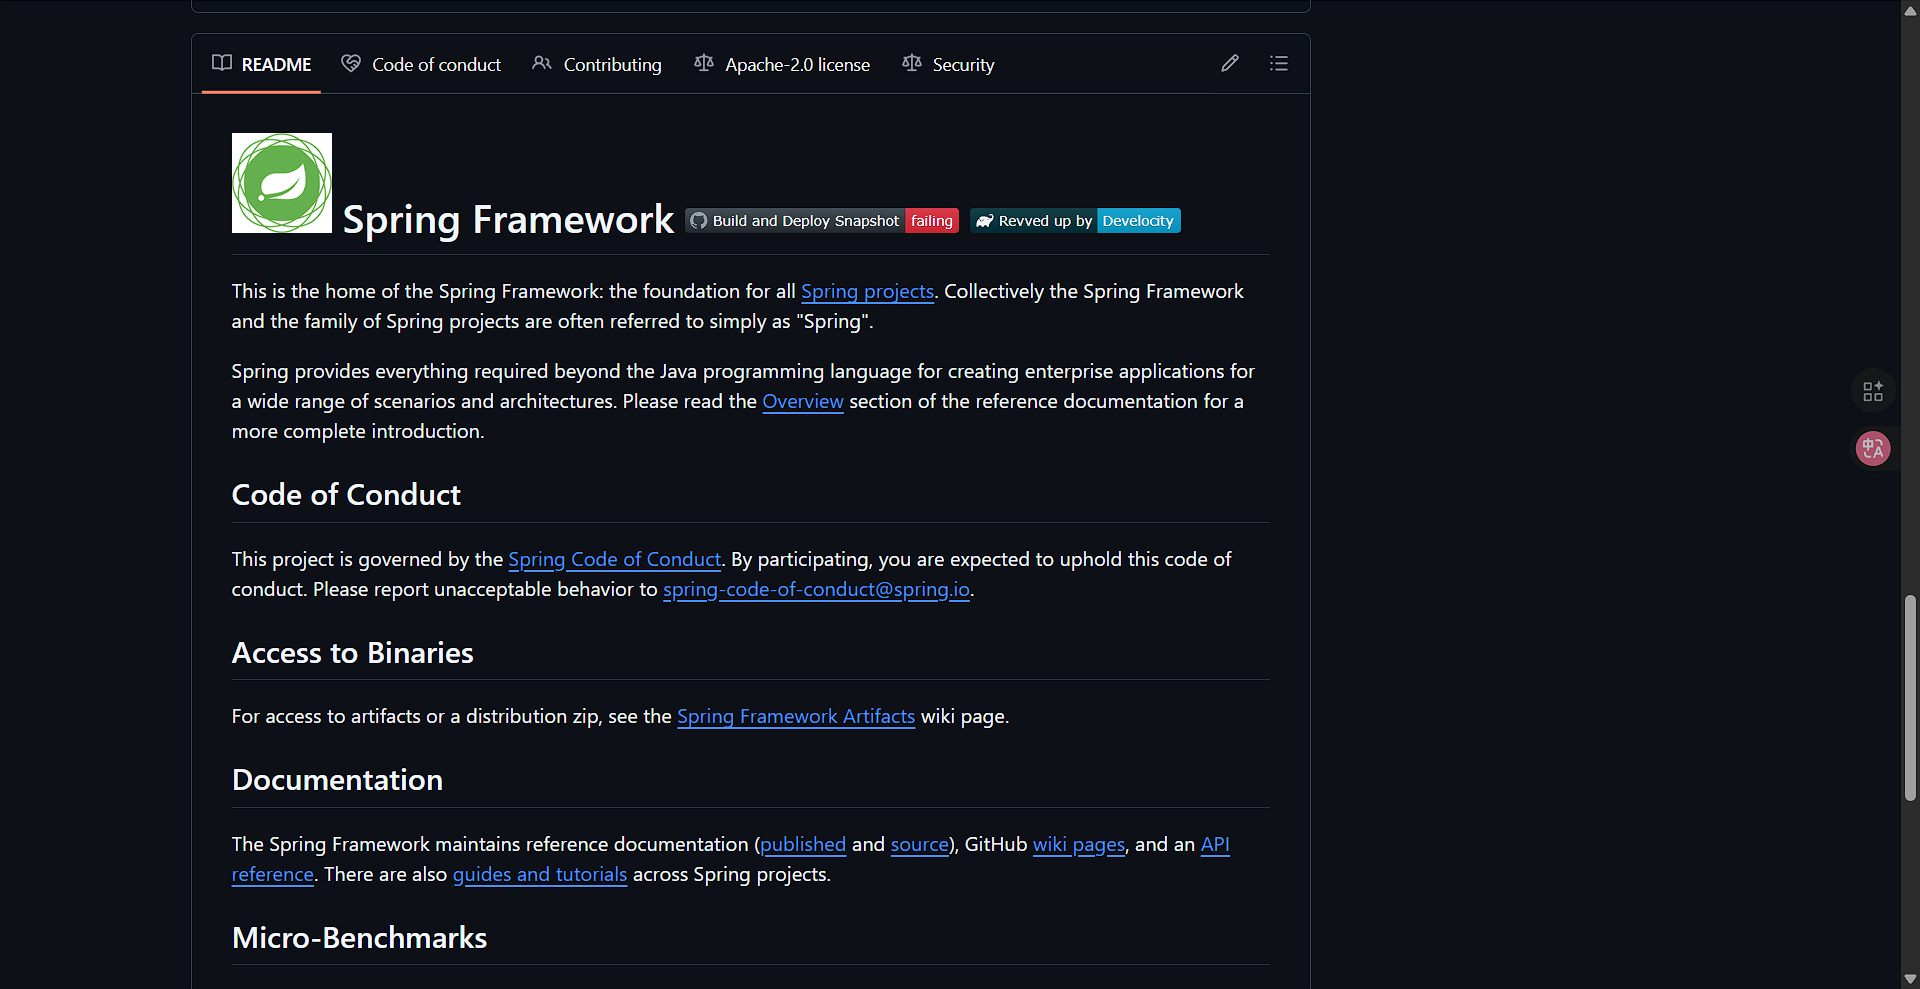
Task: Open the guides and tutorials link
Action: pos(540,874)
